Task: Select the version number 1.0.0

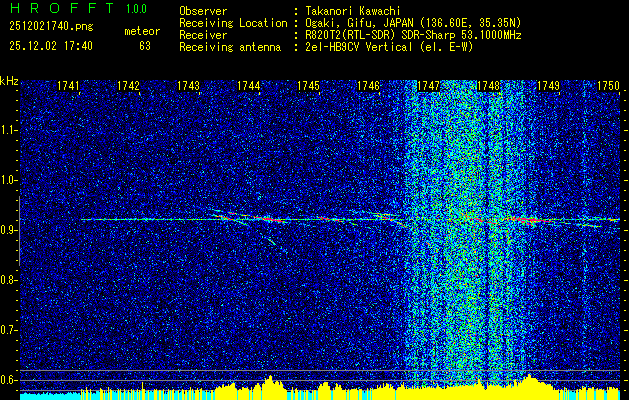Action: point(136,9)
